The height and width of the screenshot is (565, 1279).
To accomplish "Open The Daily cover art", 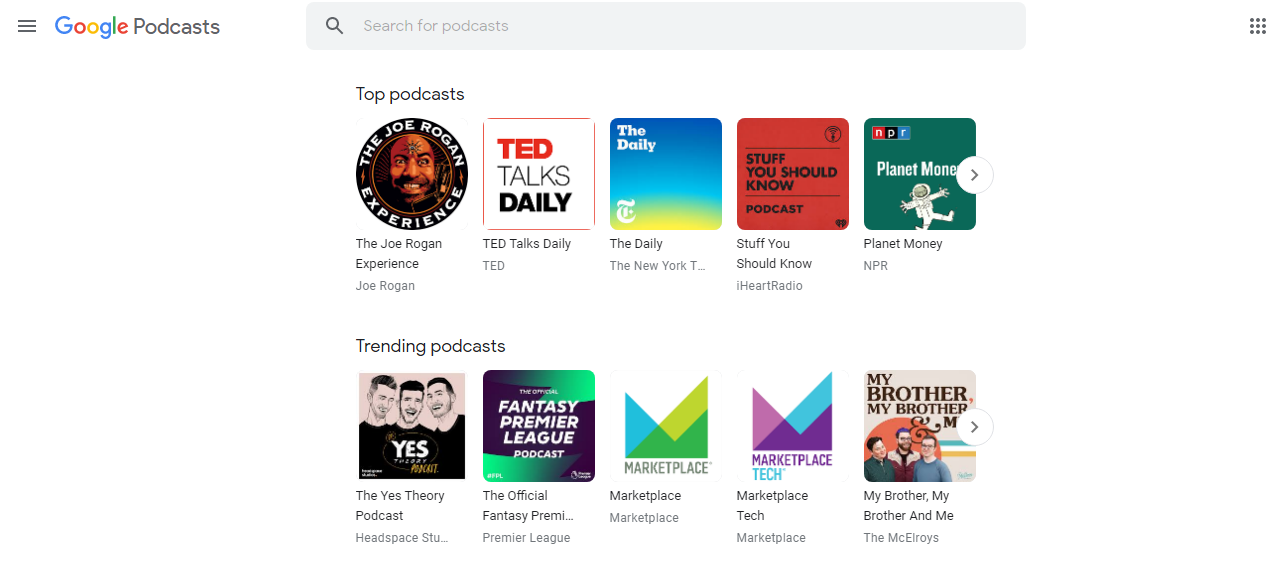I will [x=666, y=174].
